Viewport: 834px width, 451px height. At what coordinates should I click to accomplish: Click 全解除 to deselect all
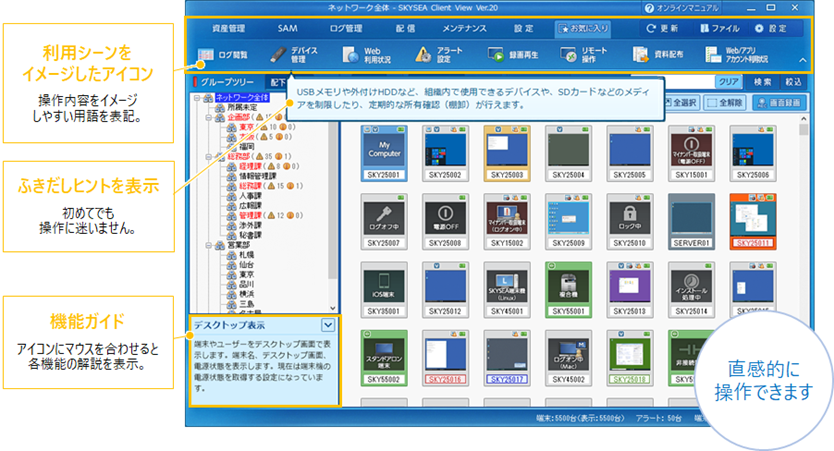[726, 103]
